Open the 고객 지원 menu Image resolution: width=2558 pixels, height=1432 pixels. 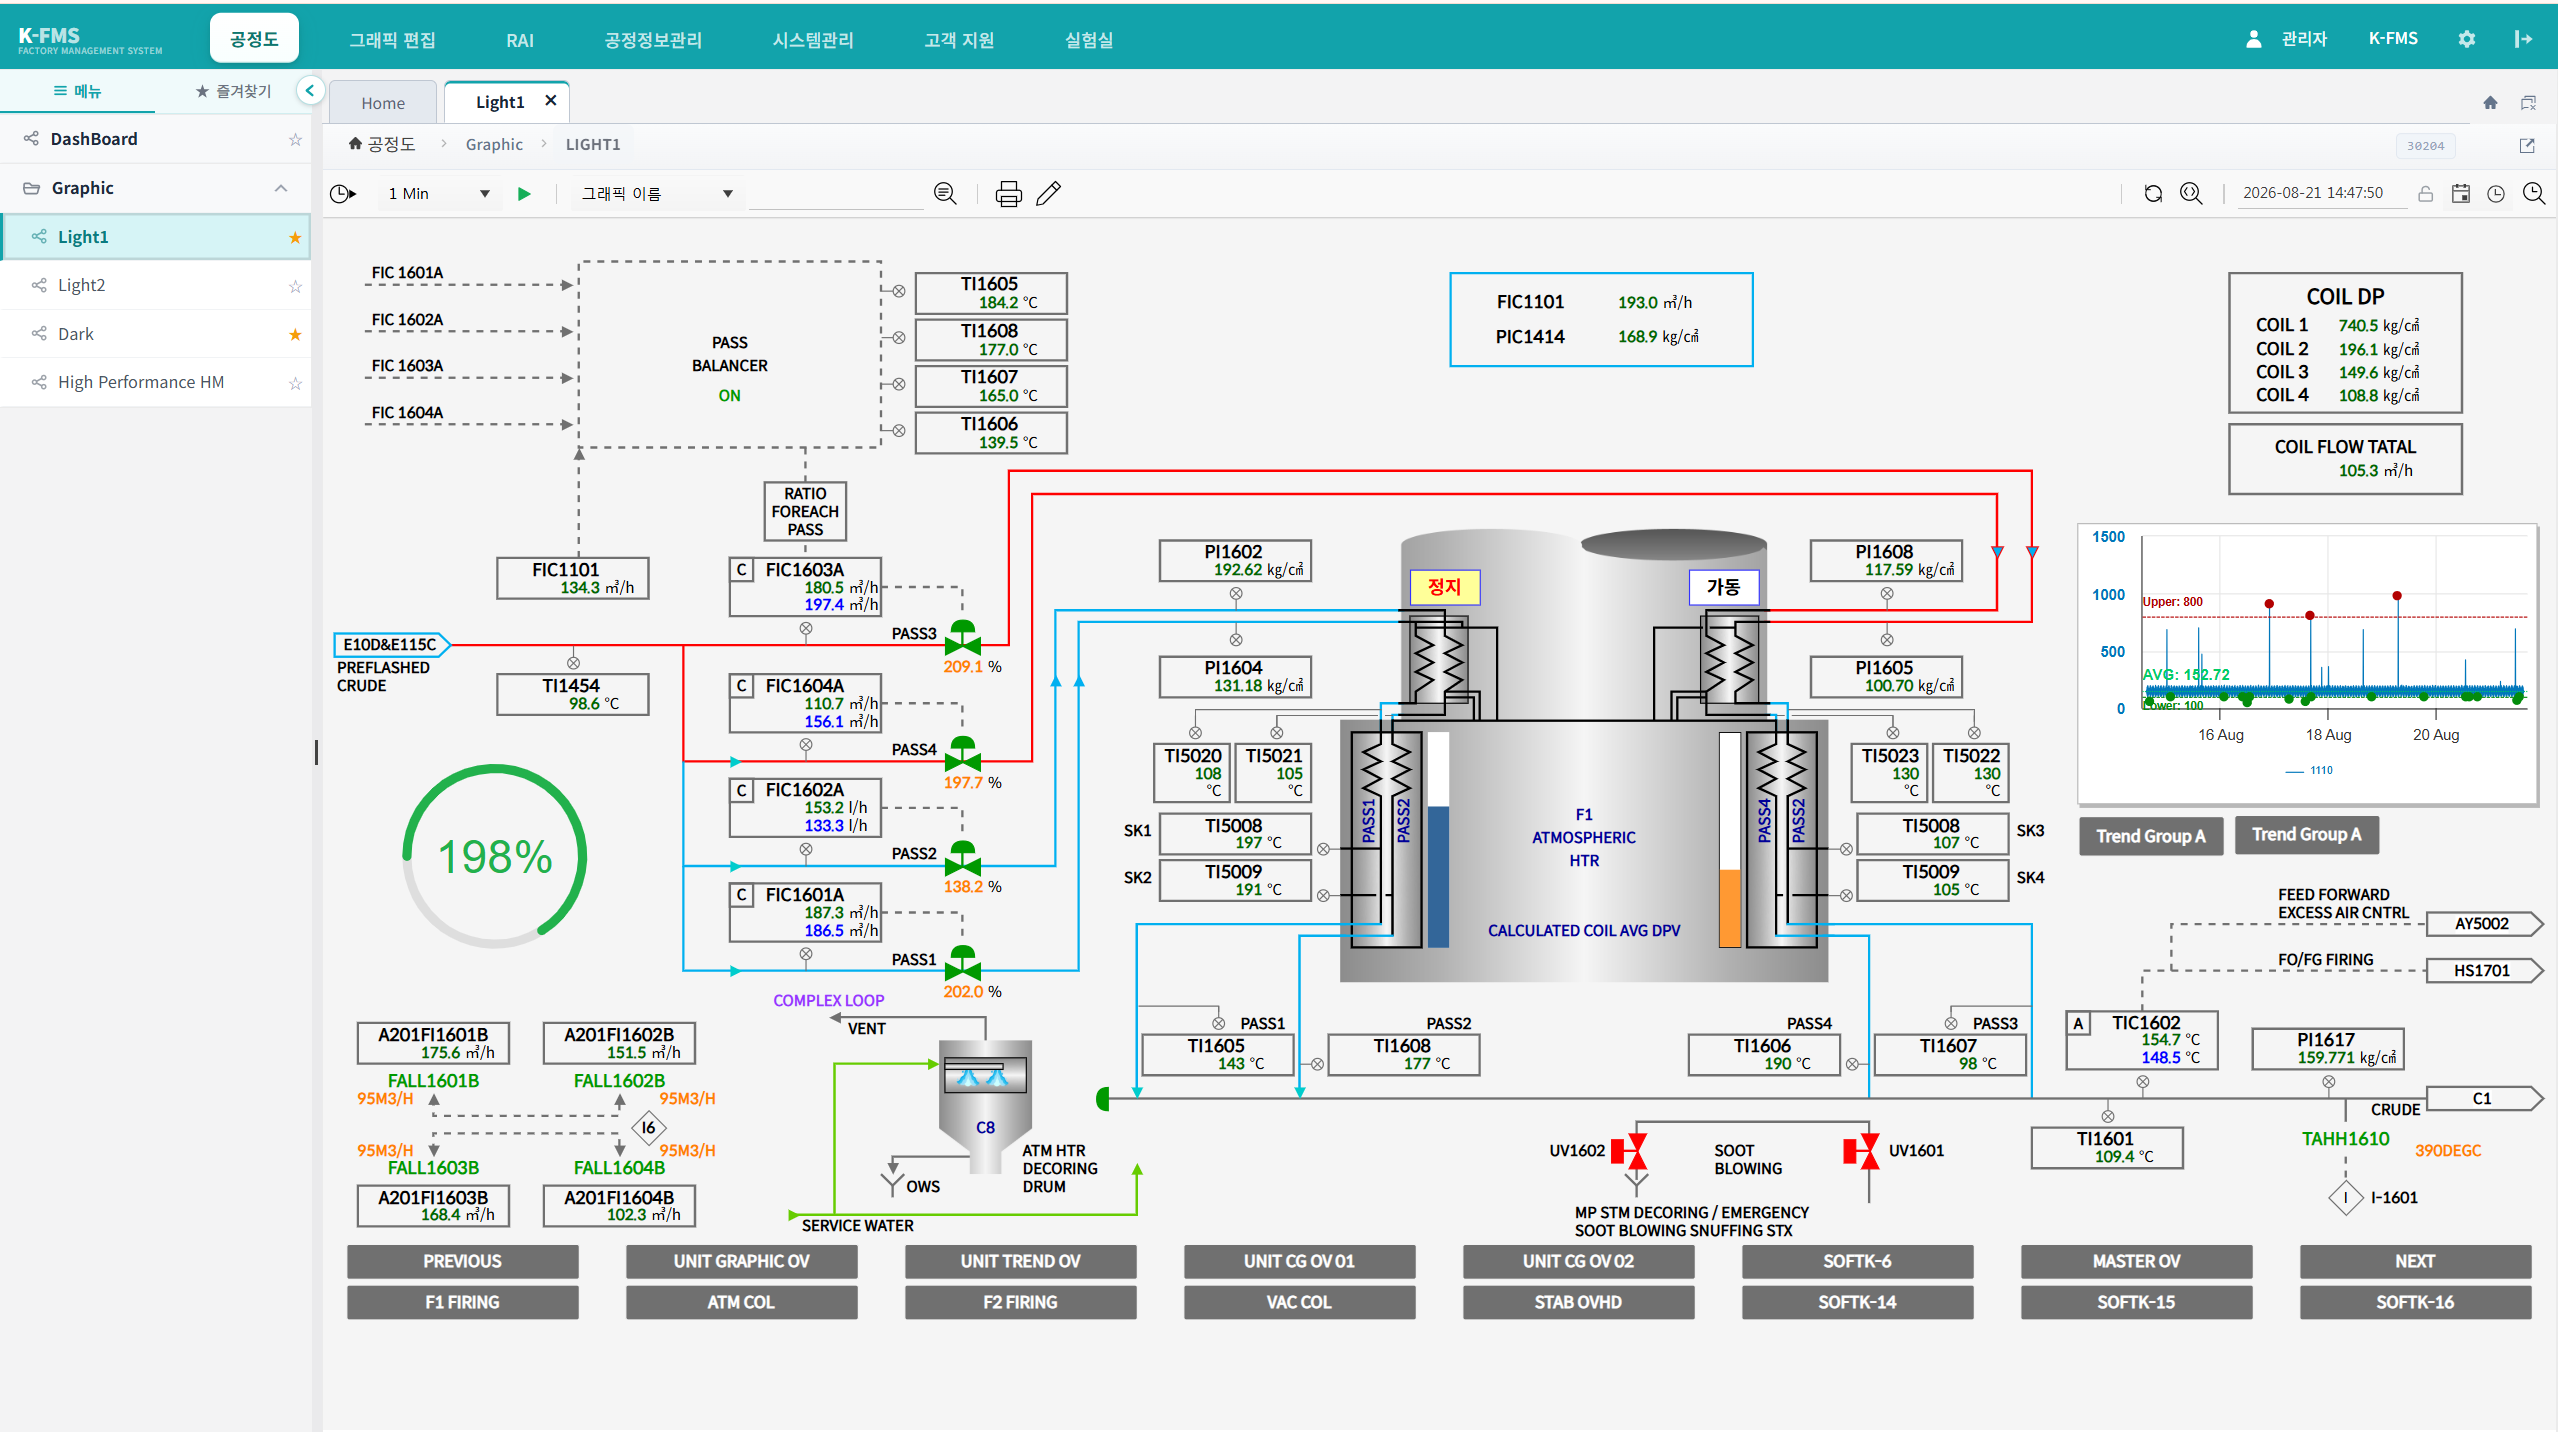click(959, 40)
